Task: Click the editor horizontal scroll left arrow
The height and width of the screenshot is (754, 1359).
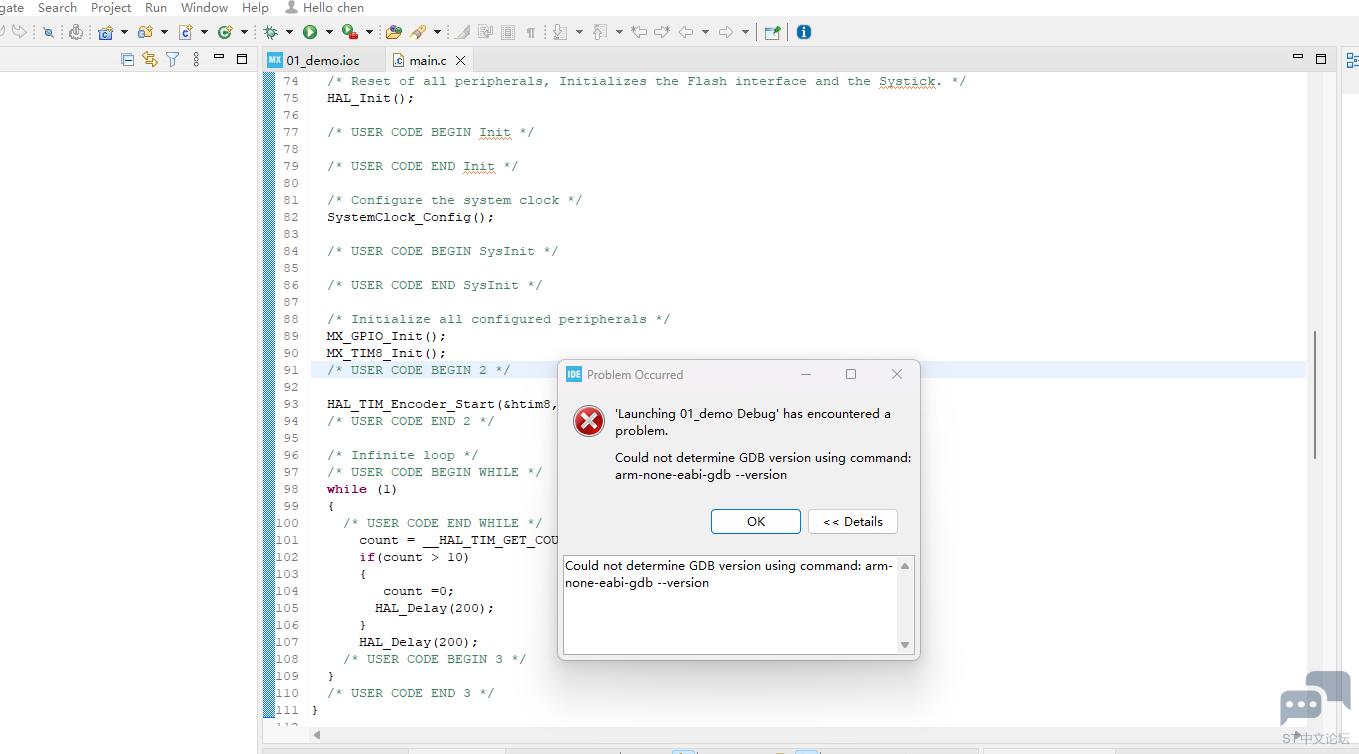Action: point(317,735)
